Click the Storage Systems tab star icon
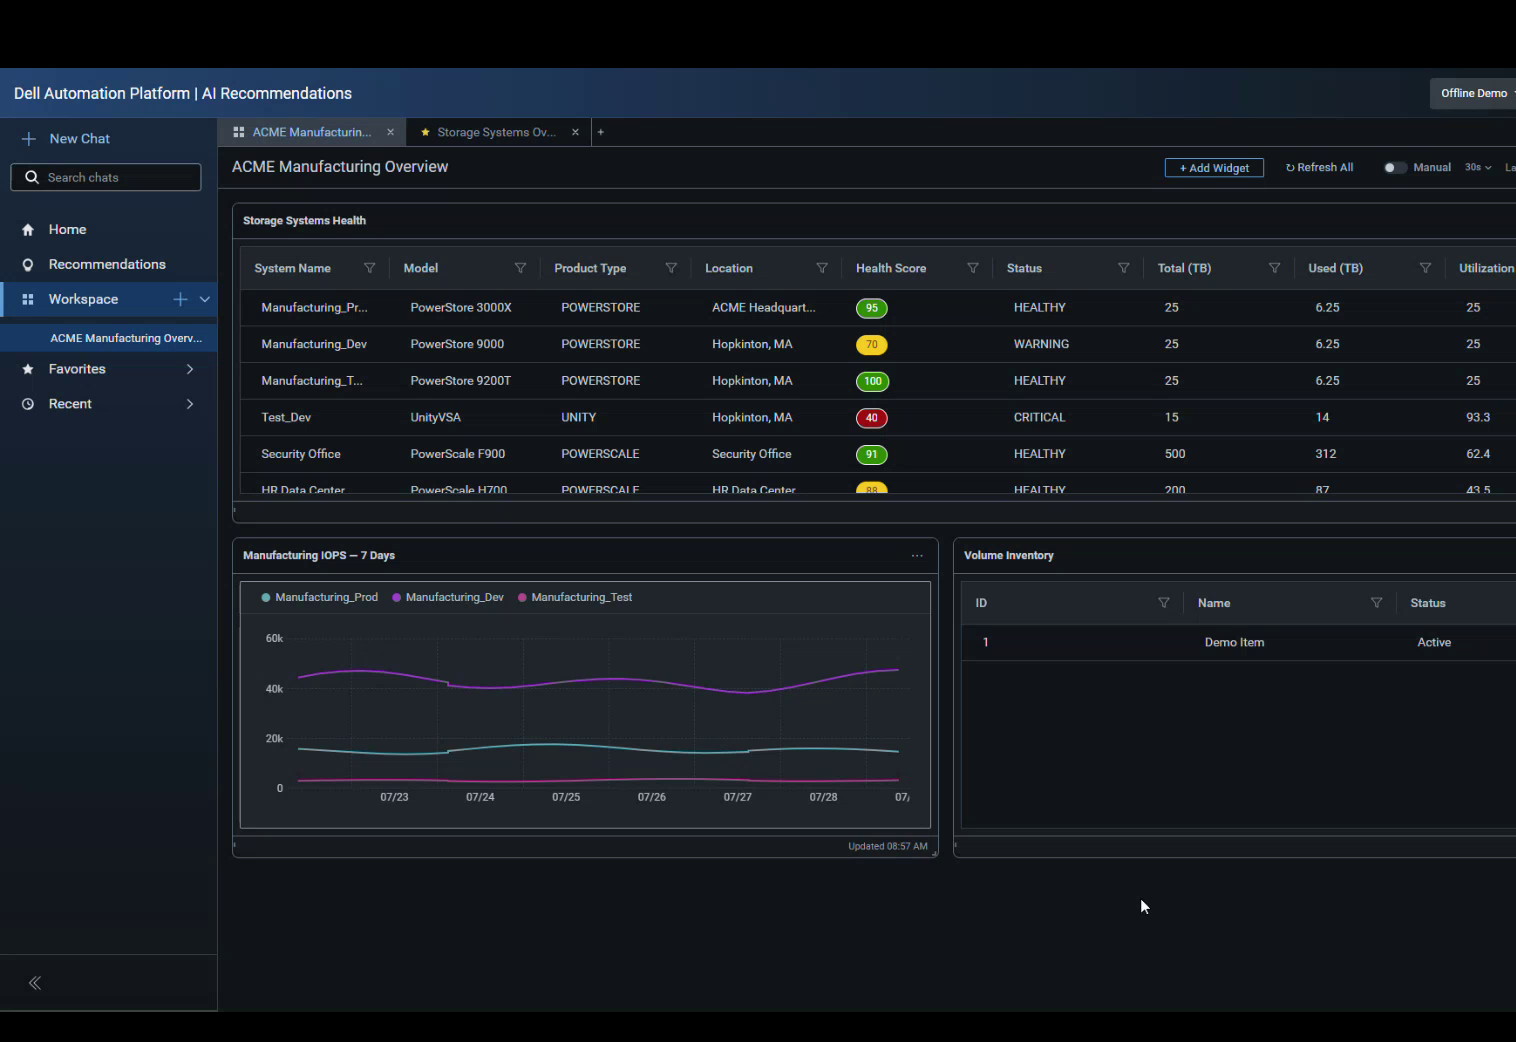1516x1042 pixels. [x=425, y=132]
